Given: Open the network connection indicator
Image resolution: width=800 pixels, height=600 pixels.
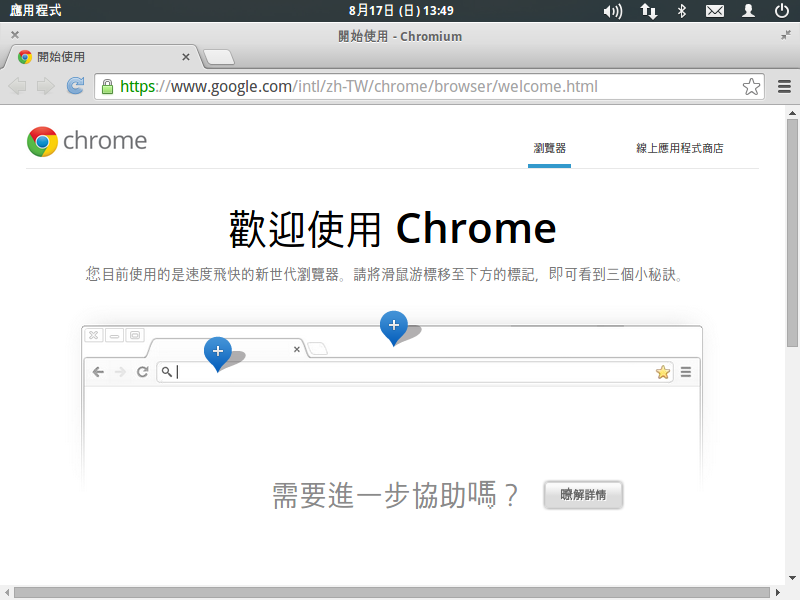Looking at the screenshot, I should click(x=648, y=11).
